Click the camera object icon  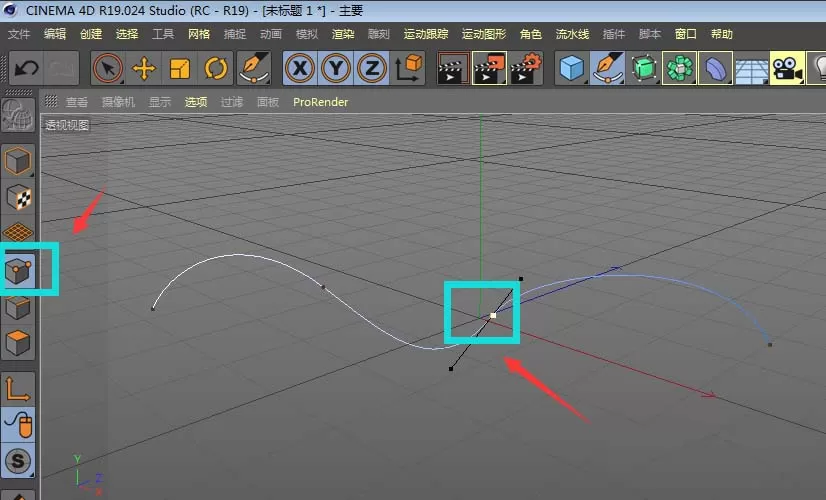[787, 68]
